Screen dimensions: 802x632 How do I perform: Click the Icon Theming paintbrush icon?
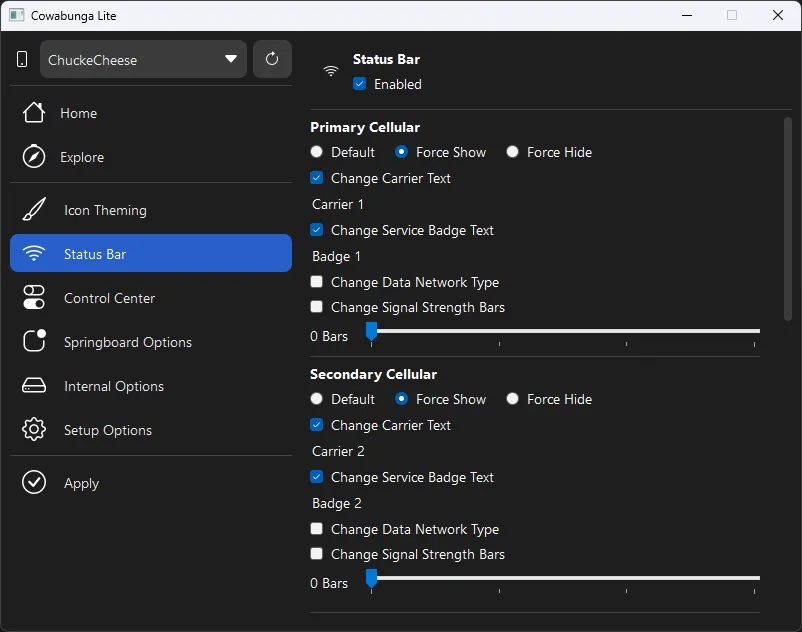coord(34,210)
